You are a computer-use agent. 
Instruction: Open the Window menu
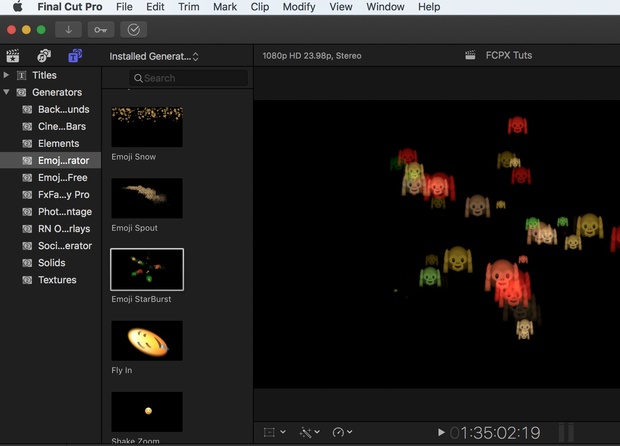385,7
